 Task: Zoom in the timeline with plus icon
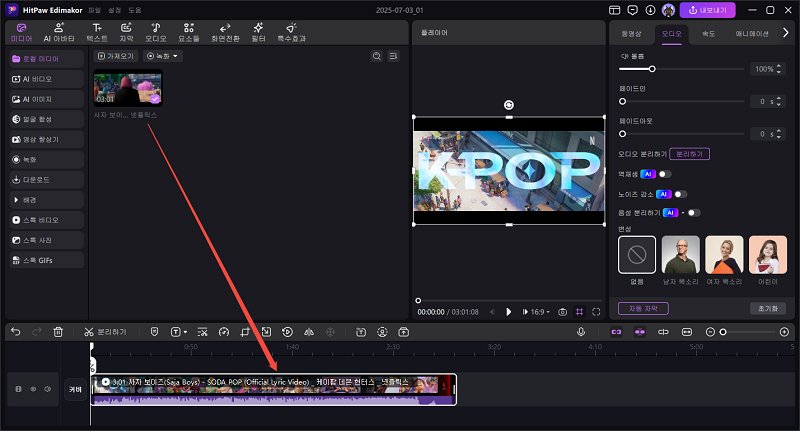pyautogui.click(x=785, y=332)
